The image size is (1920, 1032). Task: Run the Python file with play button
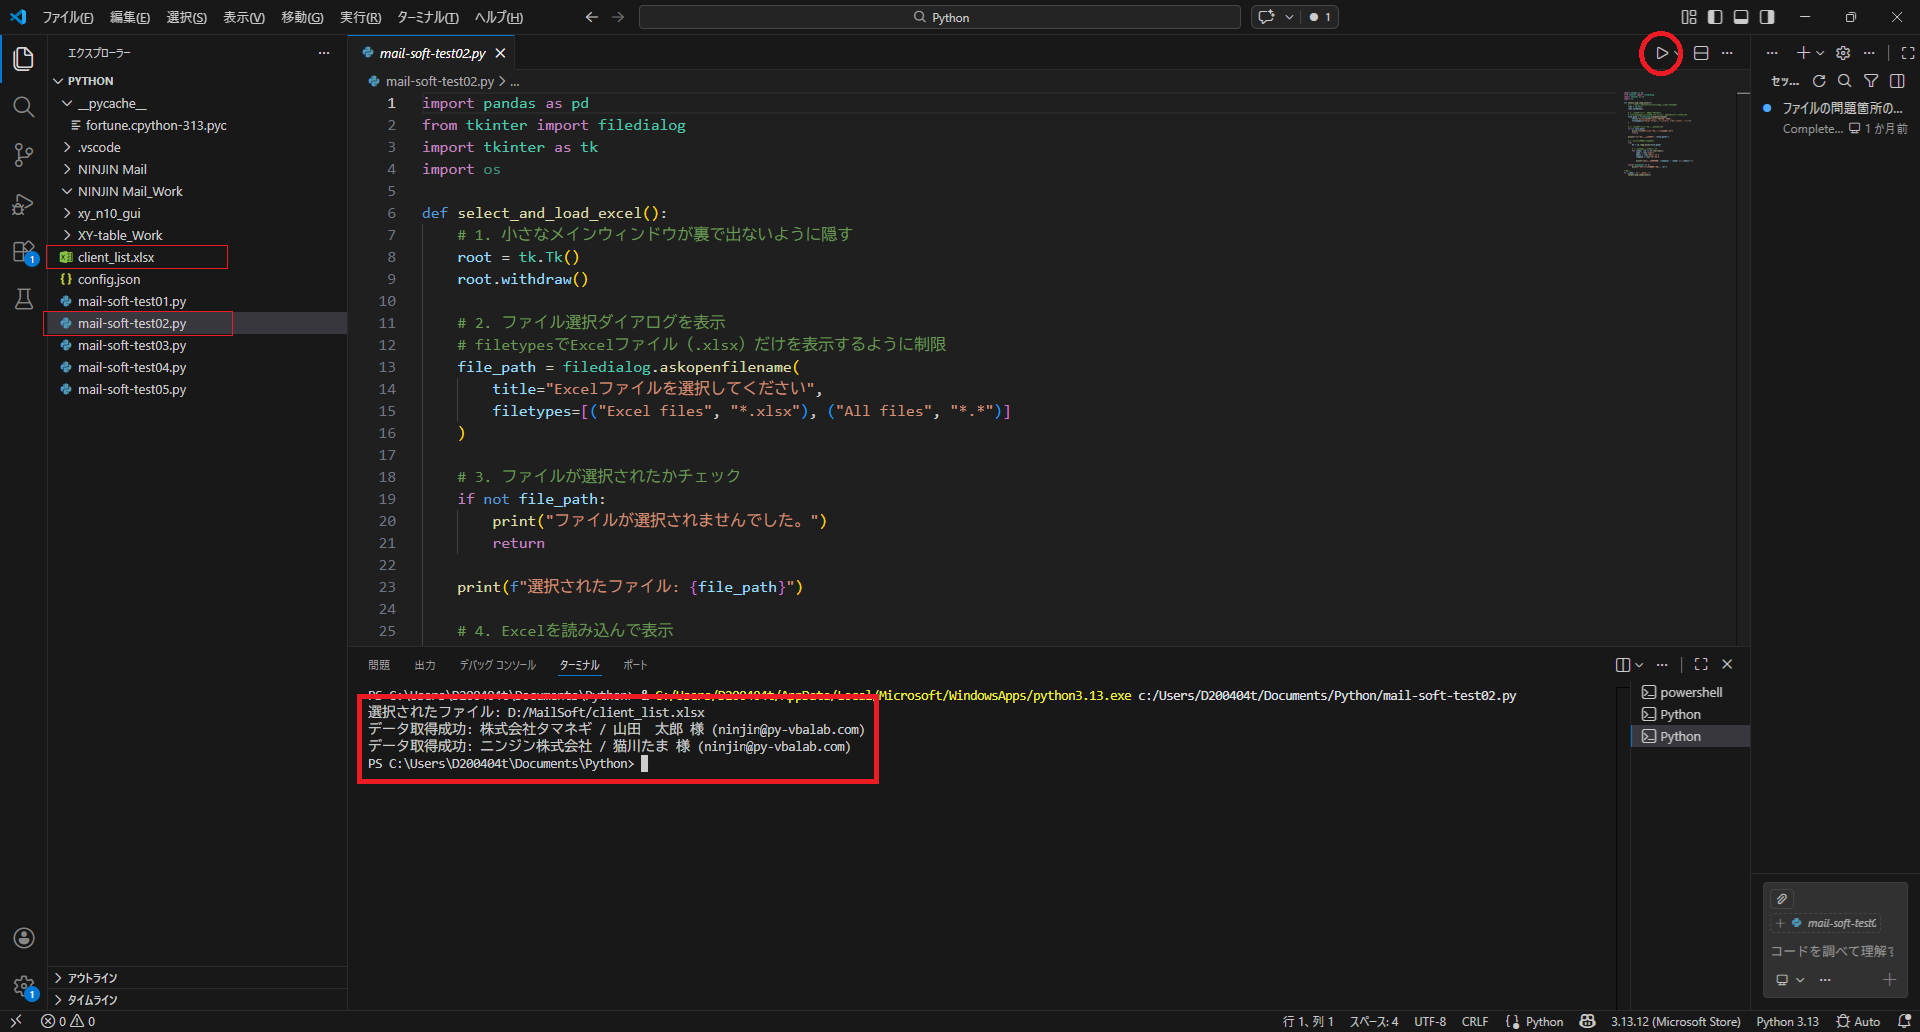tap(1661, 53)
